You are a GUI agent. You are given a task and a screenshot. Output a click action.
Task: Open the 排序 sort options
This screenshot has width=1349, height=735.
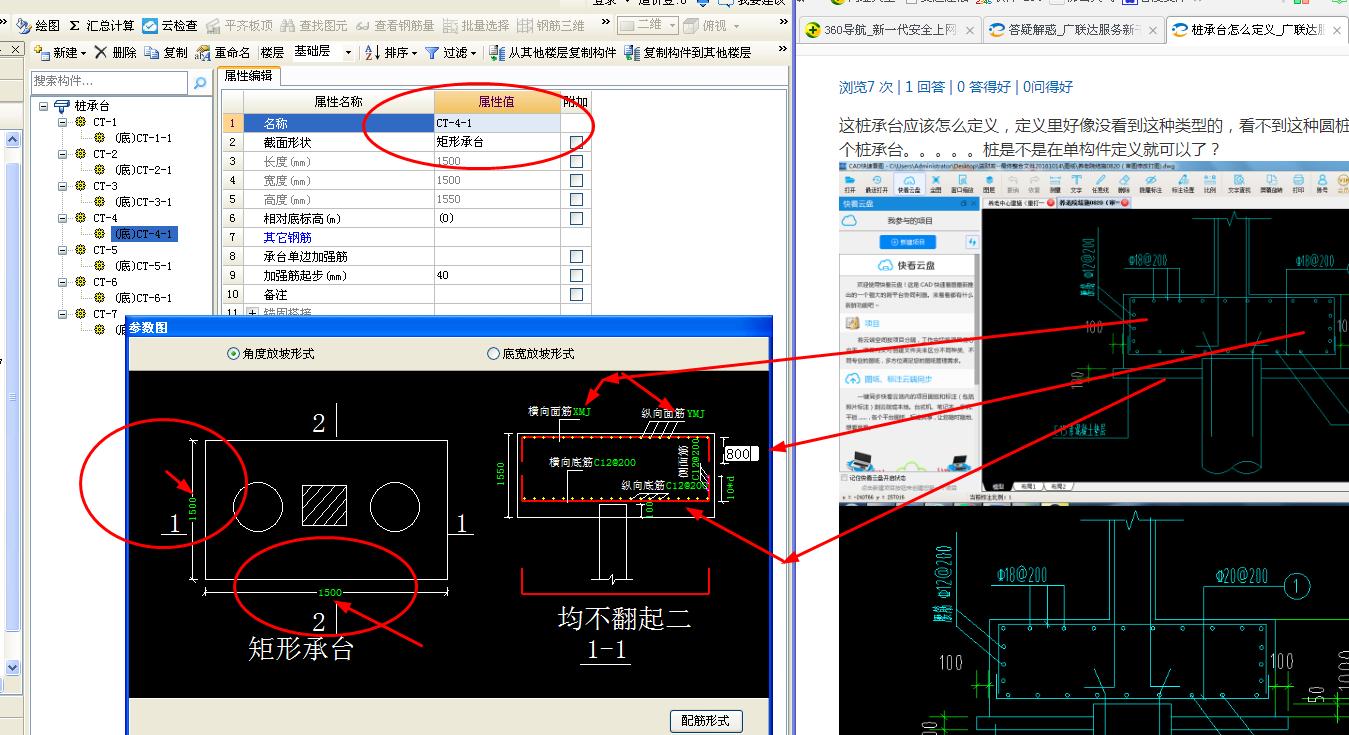[390, 52]
